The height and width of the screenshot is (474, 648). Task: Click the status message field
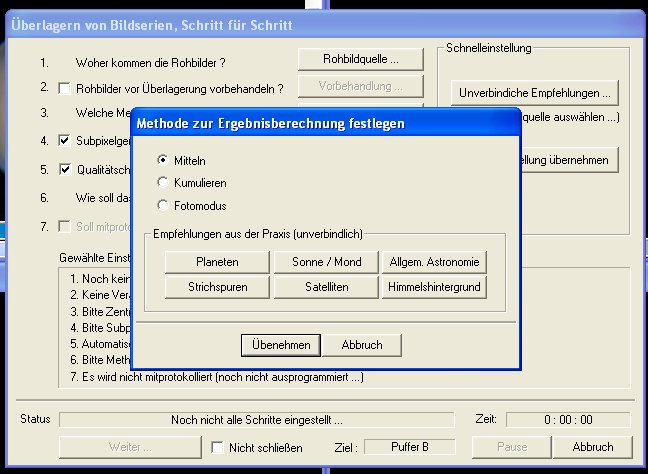pos(256,420)
